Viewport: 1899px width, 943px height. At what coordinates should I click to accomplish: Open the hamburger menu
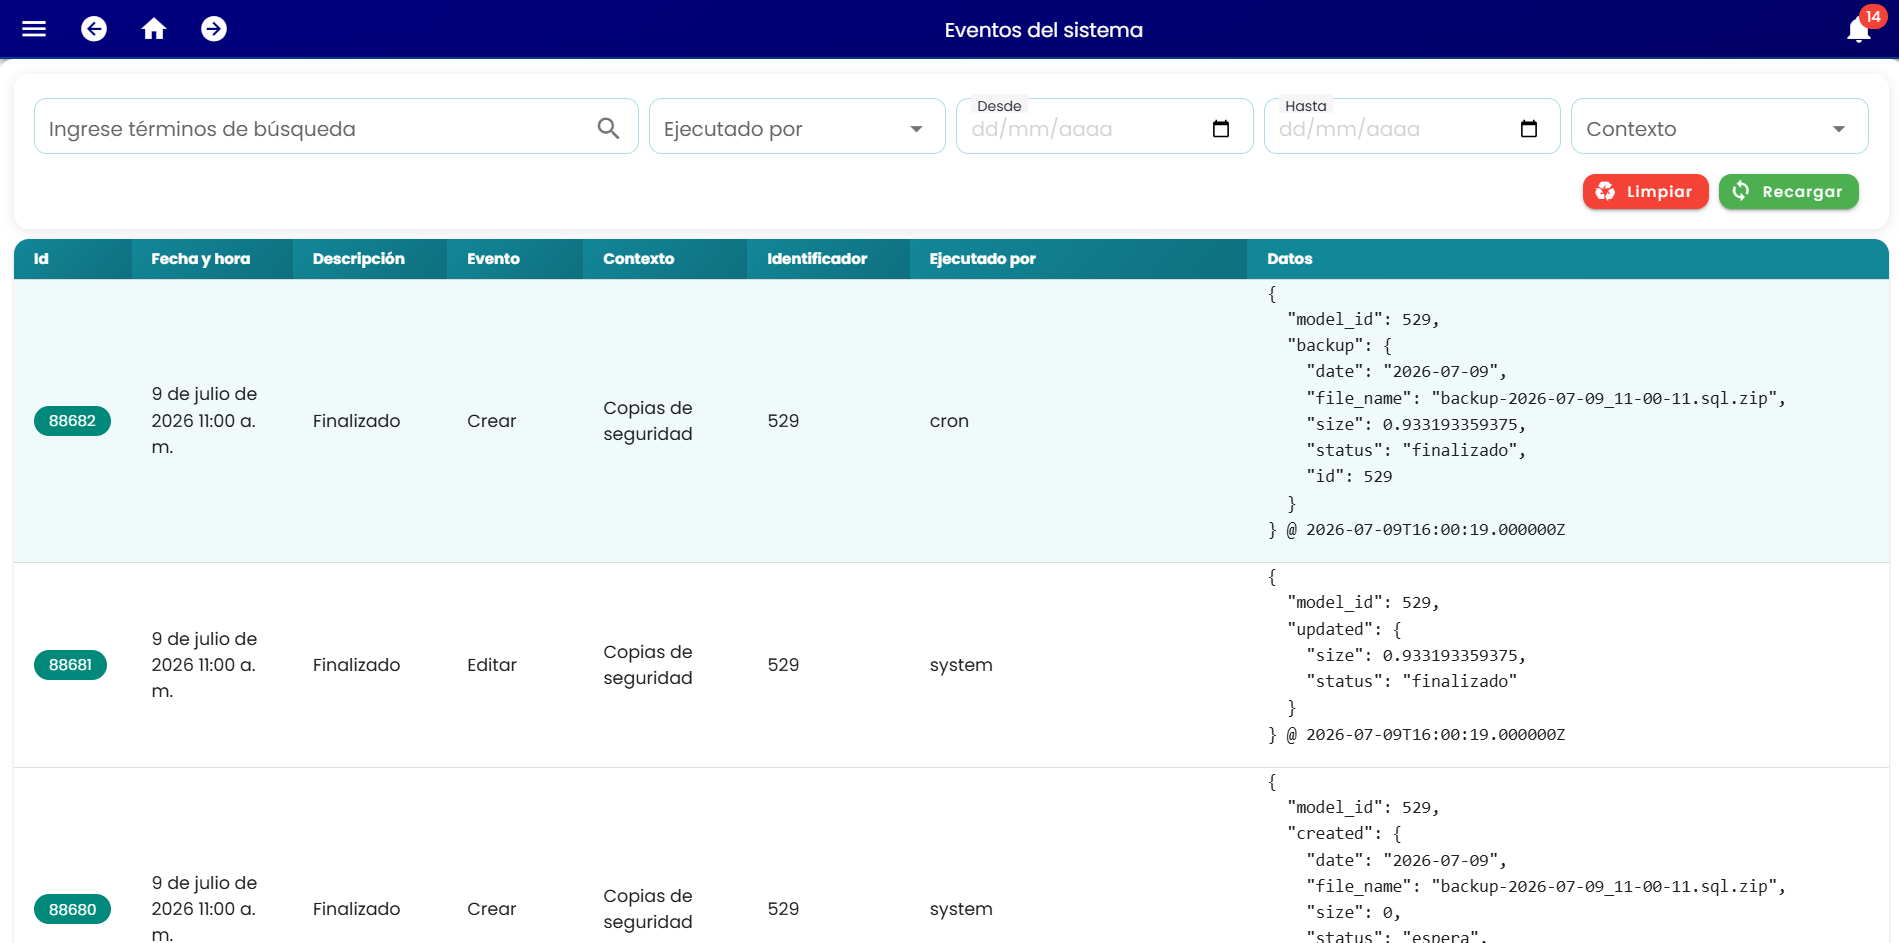[x=34, y=29]
